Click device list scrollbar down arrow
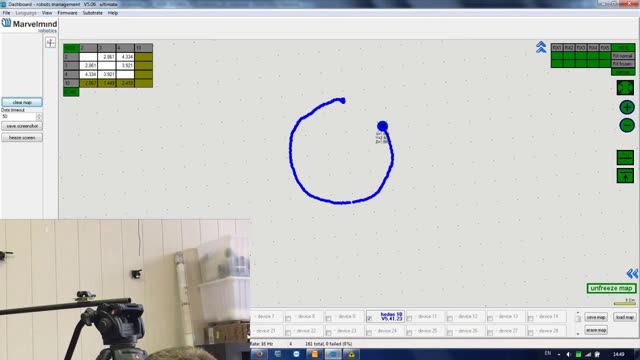This screenshot has width=640, height=360. (578, 334)
